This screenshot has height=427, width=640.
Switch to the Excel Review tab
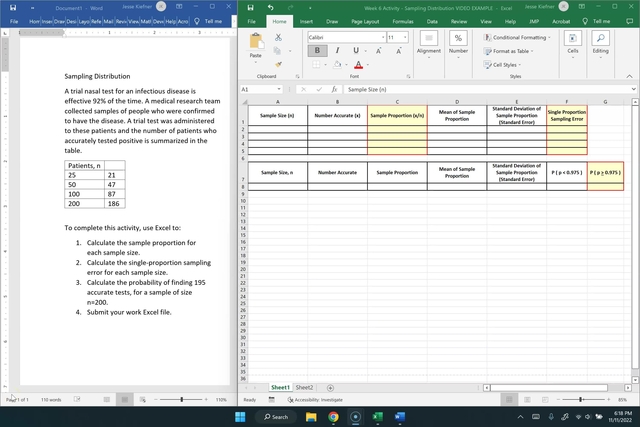(x=459, y=21)
